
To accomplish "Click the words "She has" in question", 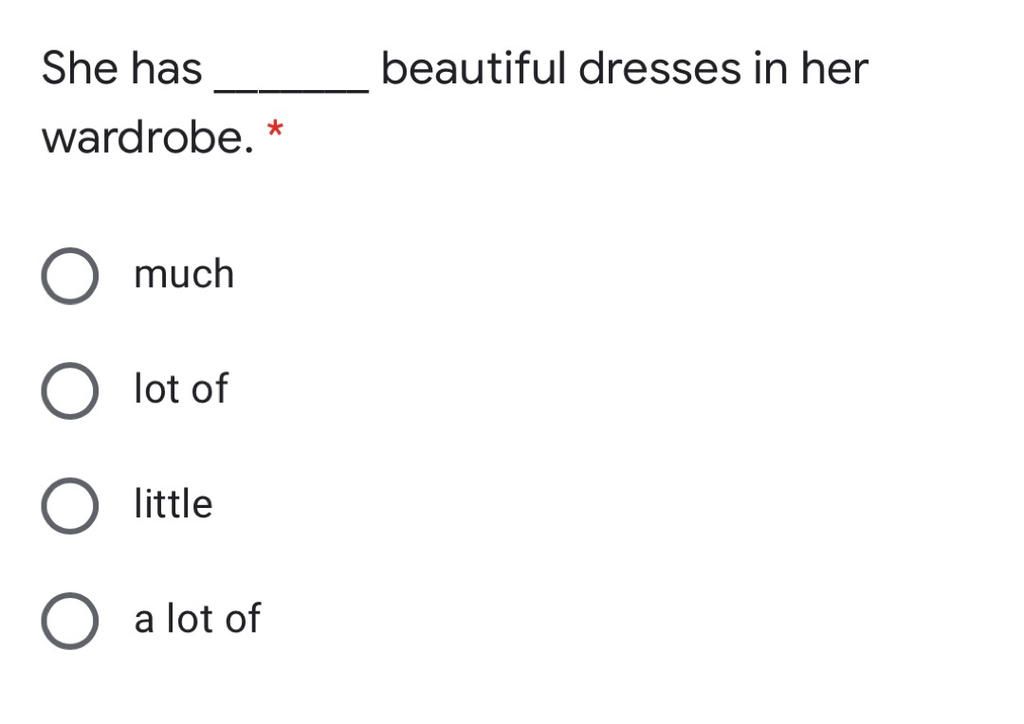I will click(122, 68).
